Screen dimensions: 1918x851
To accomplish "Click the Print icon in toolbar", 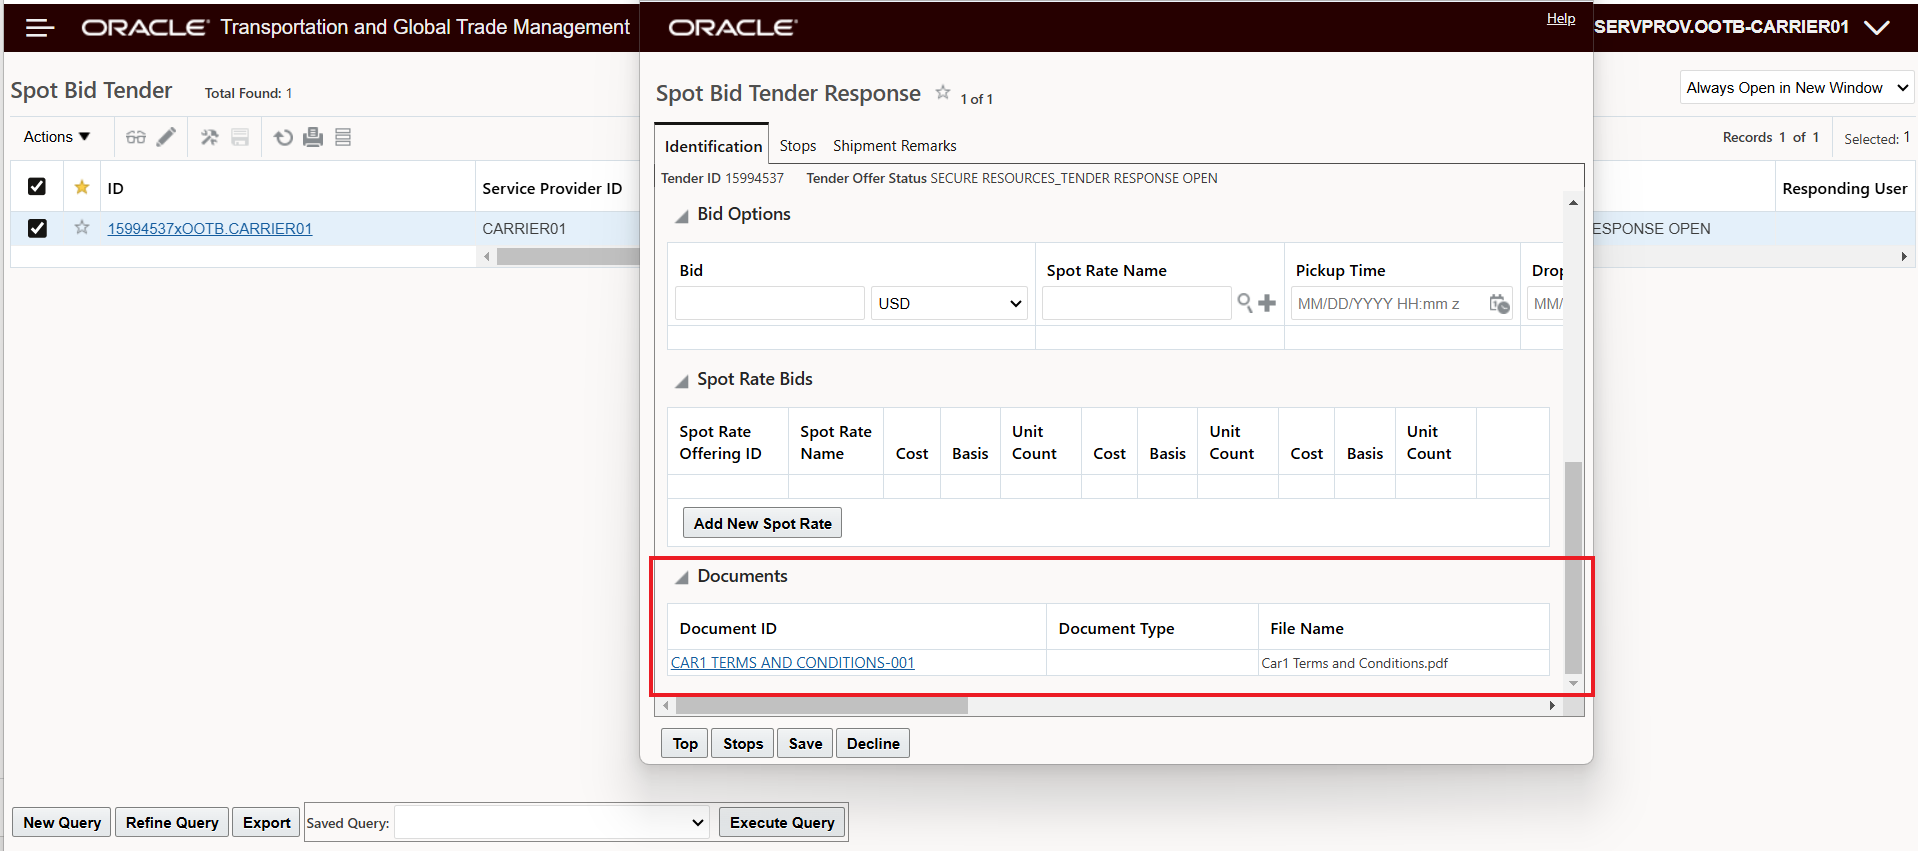I will click(x=313, y=137).
